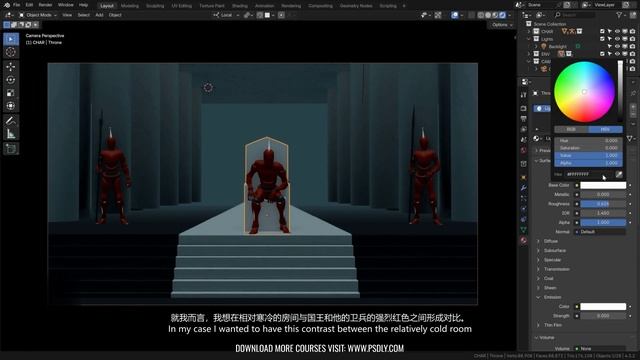Toggle viewport overlays icon

click(455, 15)
